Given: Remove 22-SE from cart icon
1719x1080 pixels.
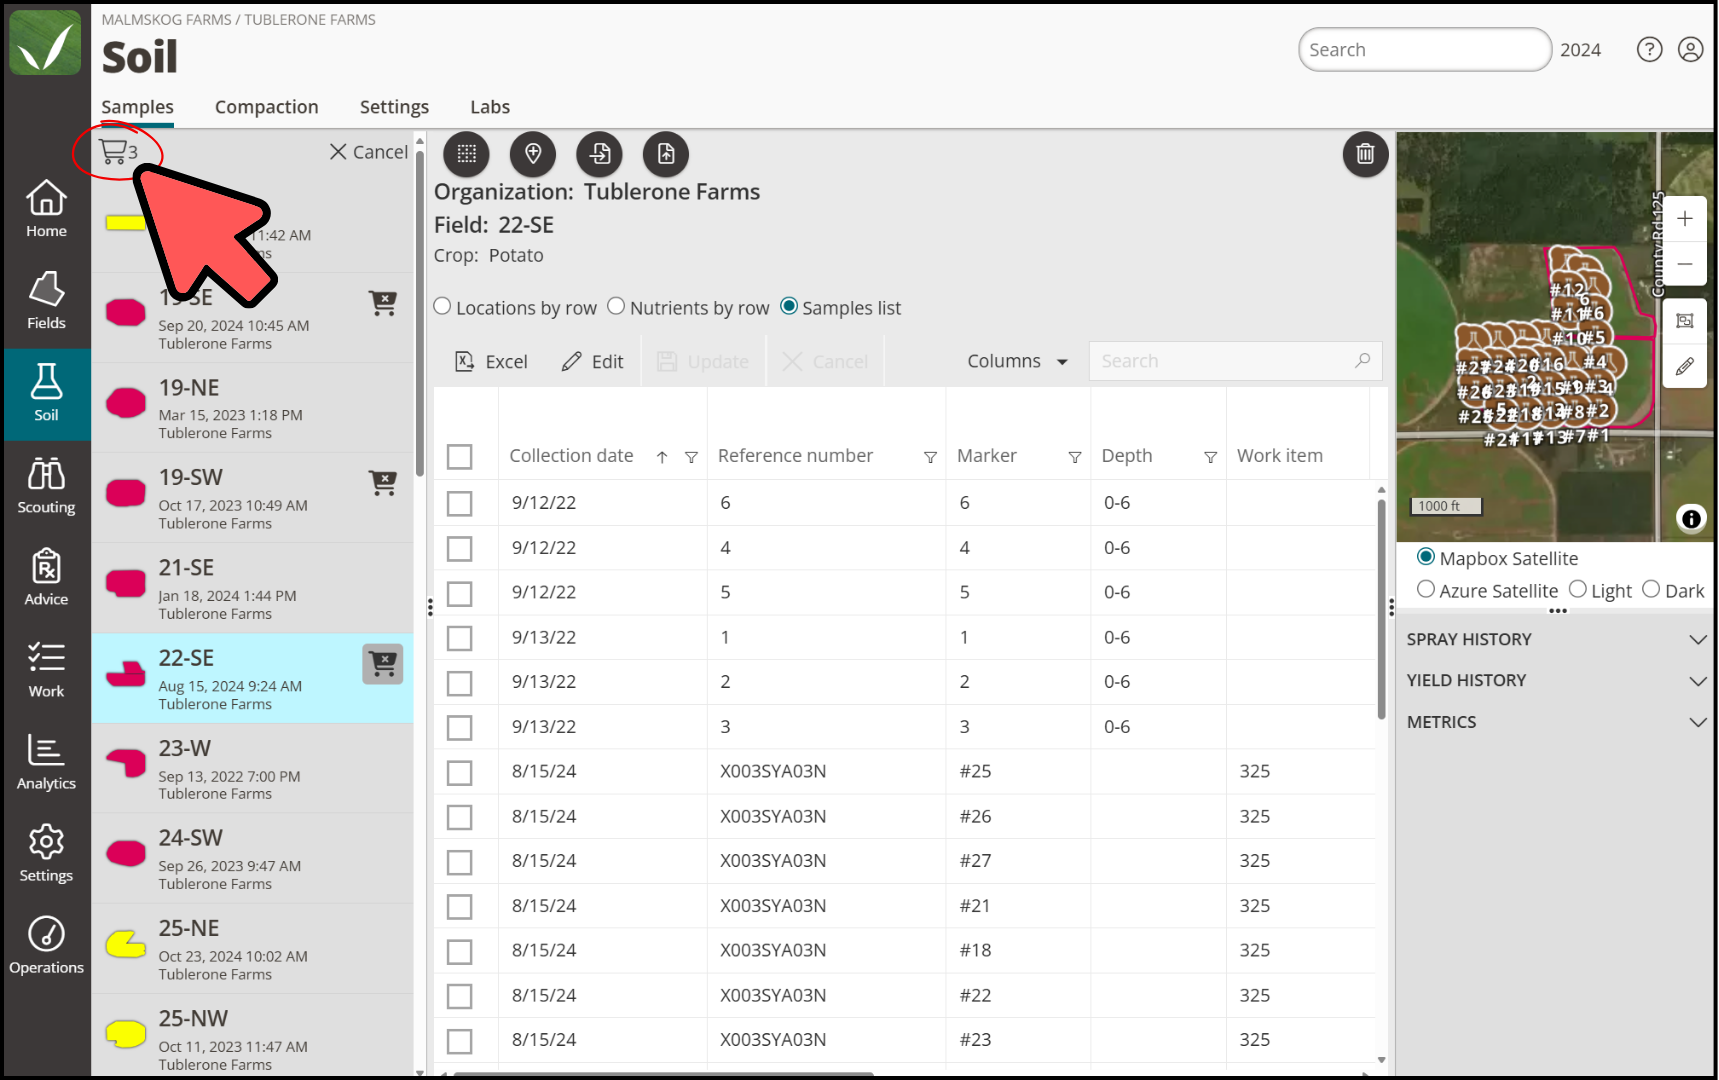Looking at the screenshot, I should point(383,664).
